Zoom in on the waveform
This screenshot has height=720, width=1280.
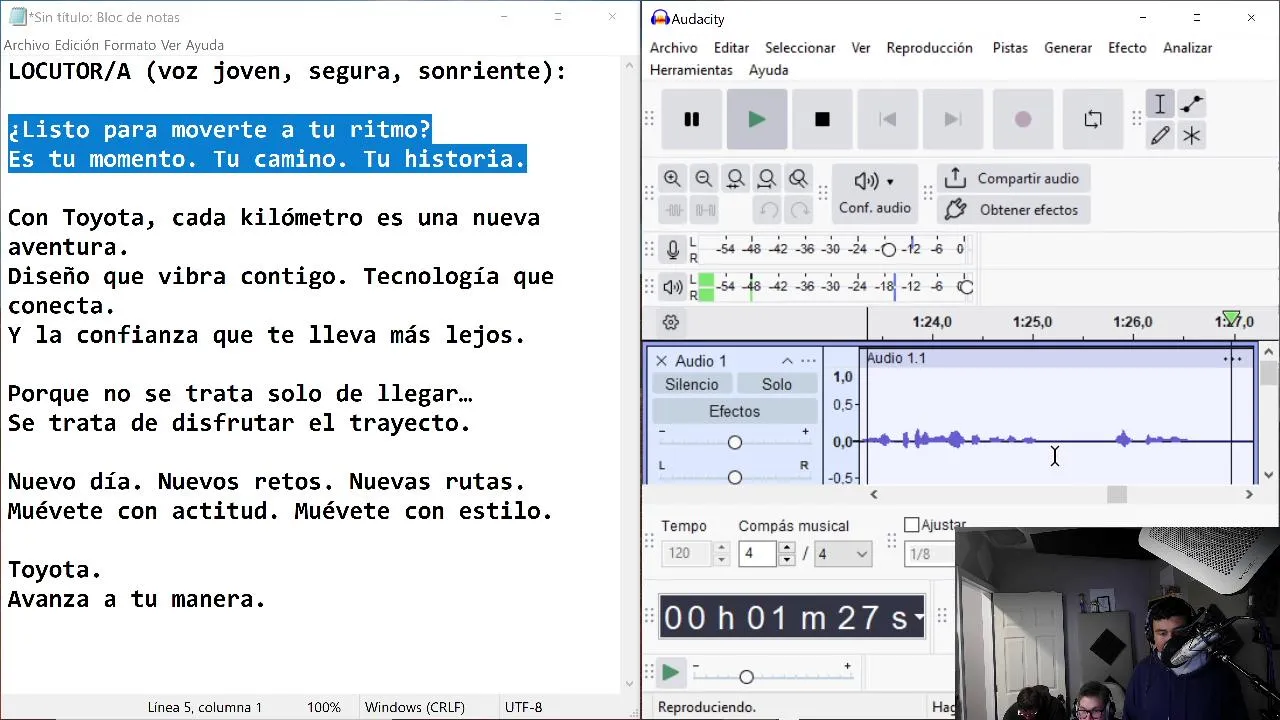pyautogui.click(x=672, y=179)
